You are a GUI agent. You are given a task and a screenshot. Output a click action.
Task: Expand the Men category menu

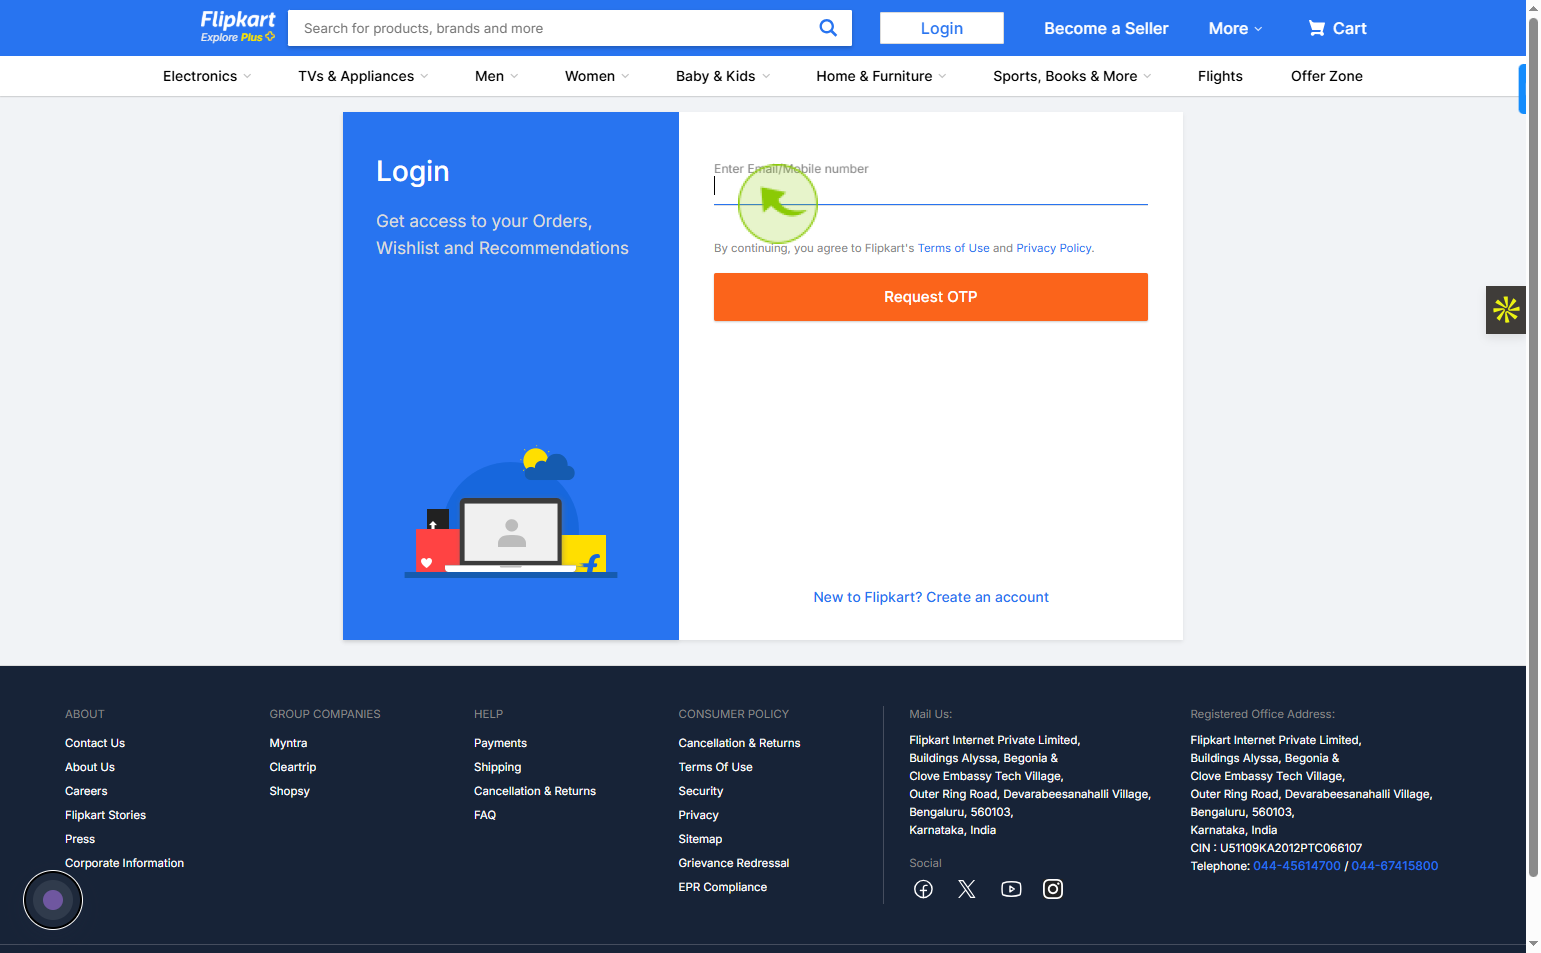(x=497, y=76)
